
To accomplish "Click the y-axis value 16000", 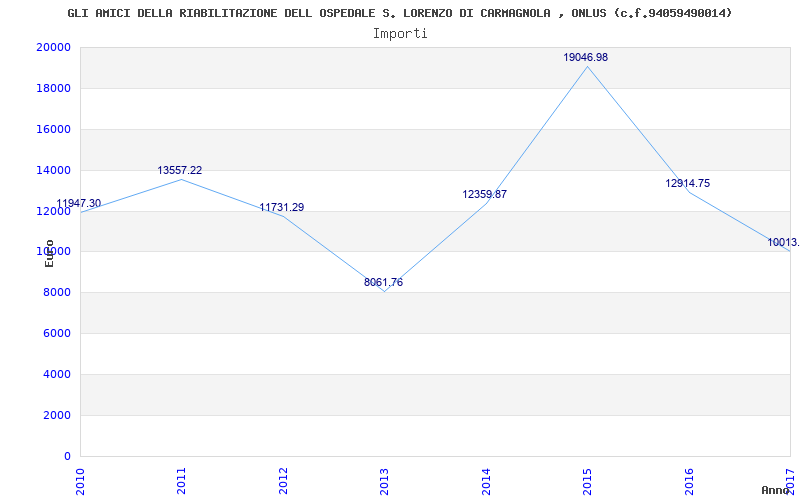I will click(54, 130).
